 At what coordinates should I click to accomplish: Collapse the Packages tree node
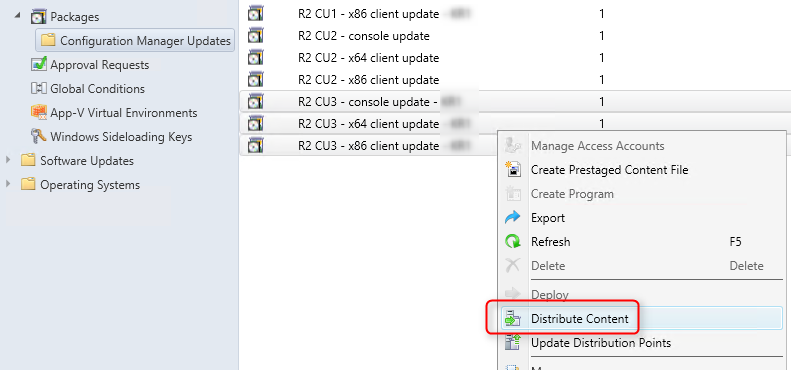click(18, 16)
